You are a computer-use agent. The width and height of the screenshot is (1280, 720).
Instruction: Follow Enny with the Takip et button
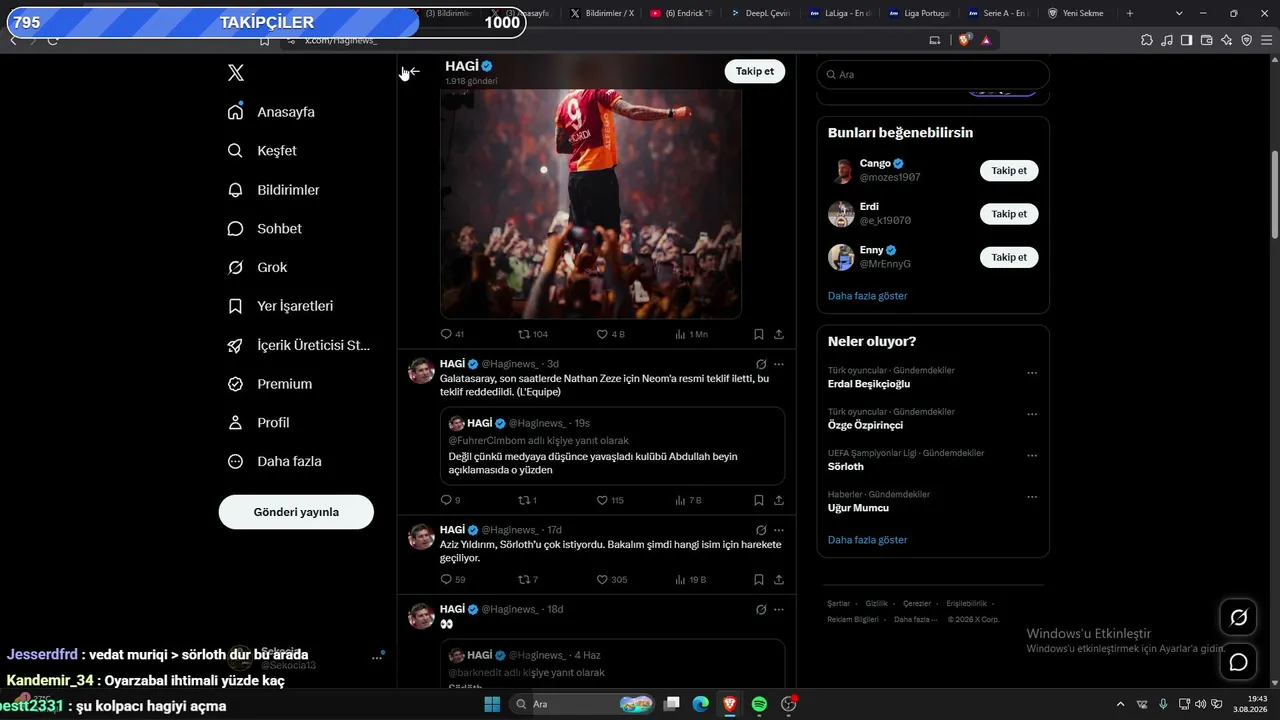pos(1009,257)
